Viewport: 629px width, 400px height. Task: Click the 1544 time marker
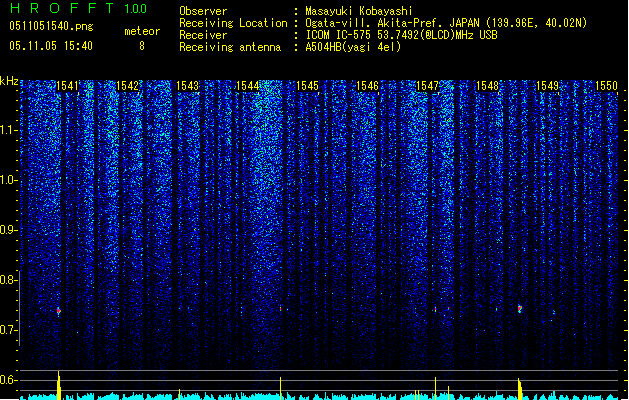tap(248, 86)
